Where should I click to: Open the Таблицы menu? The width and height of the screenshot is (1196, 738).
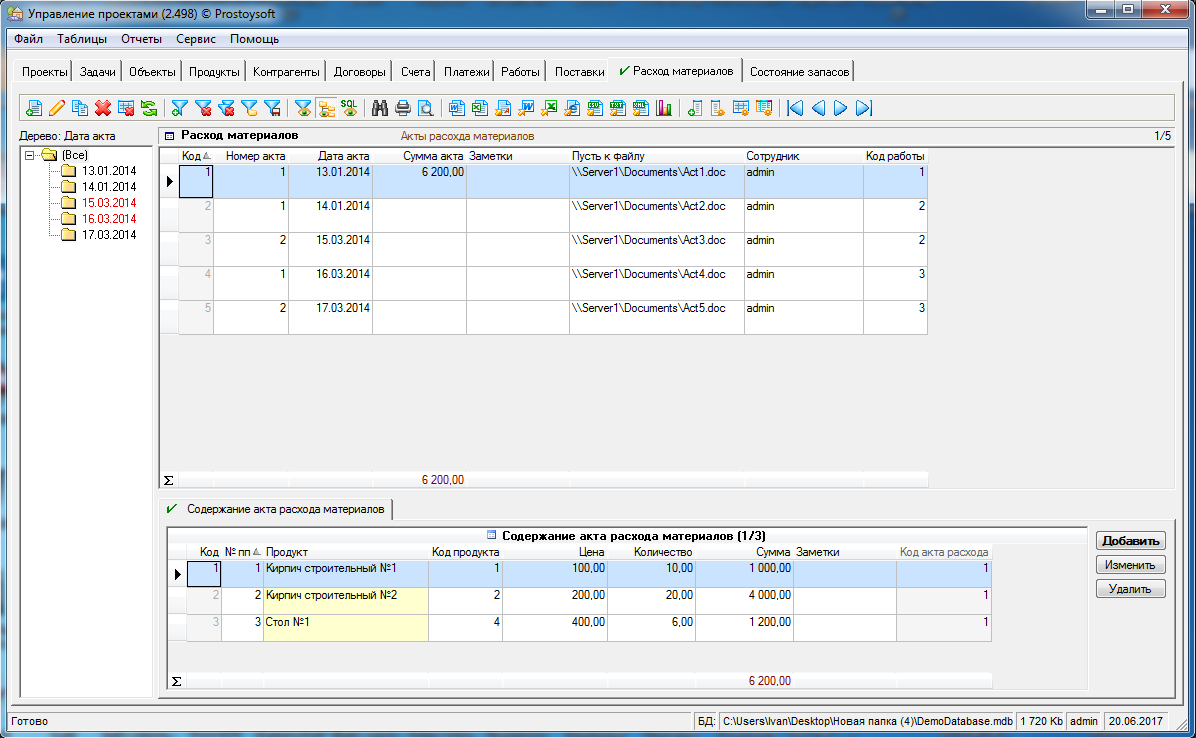pos(82,39)
